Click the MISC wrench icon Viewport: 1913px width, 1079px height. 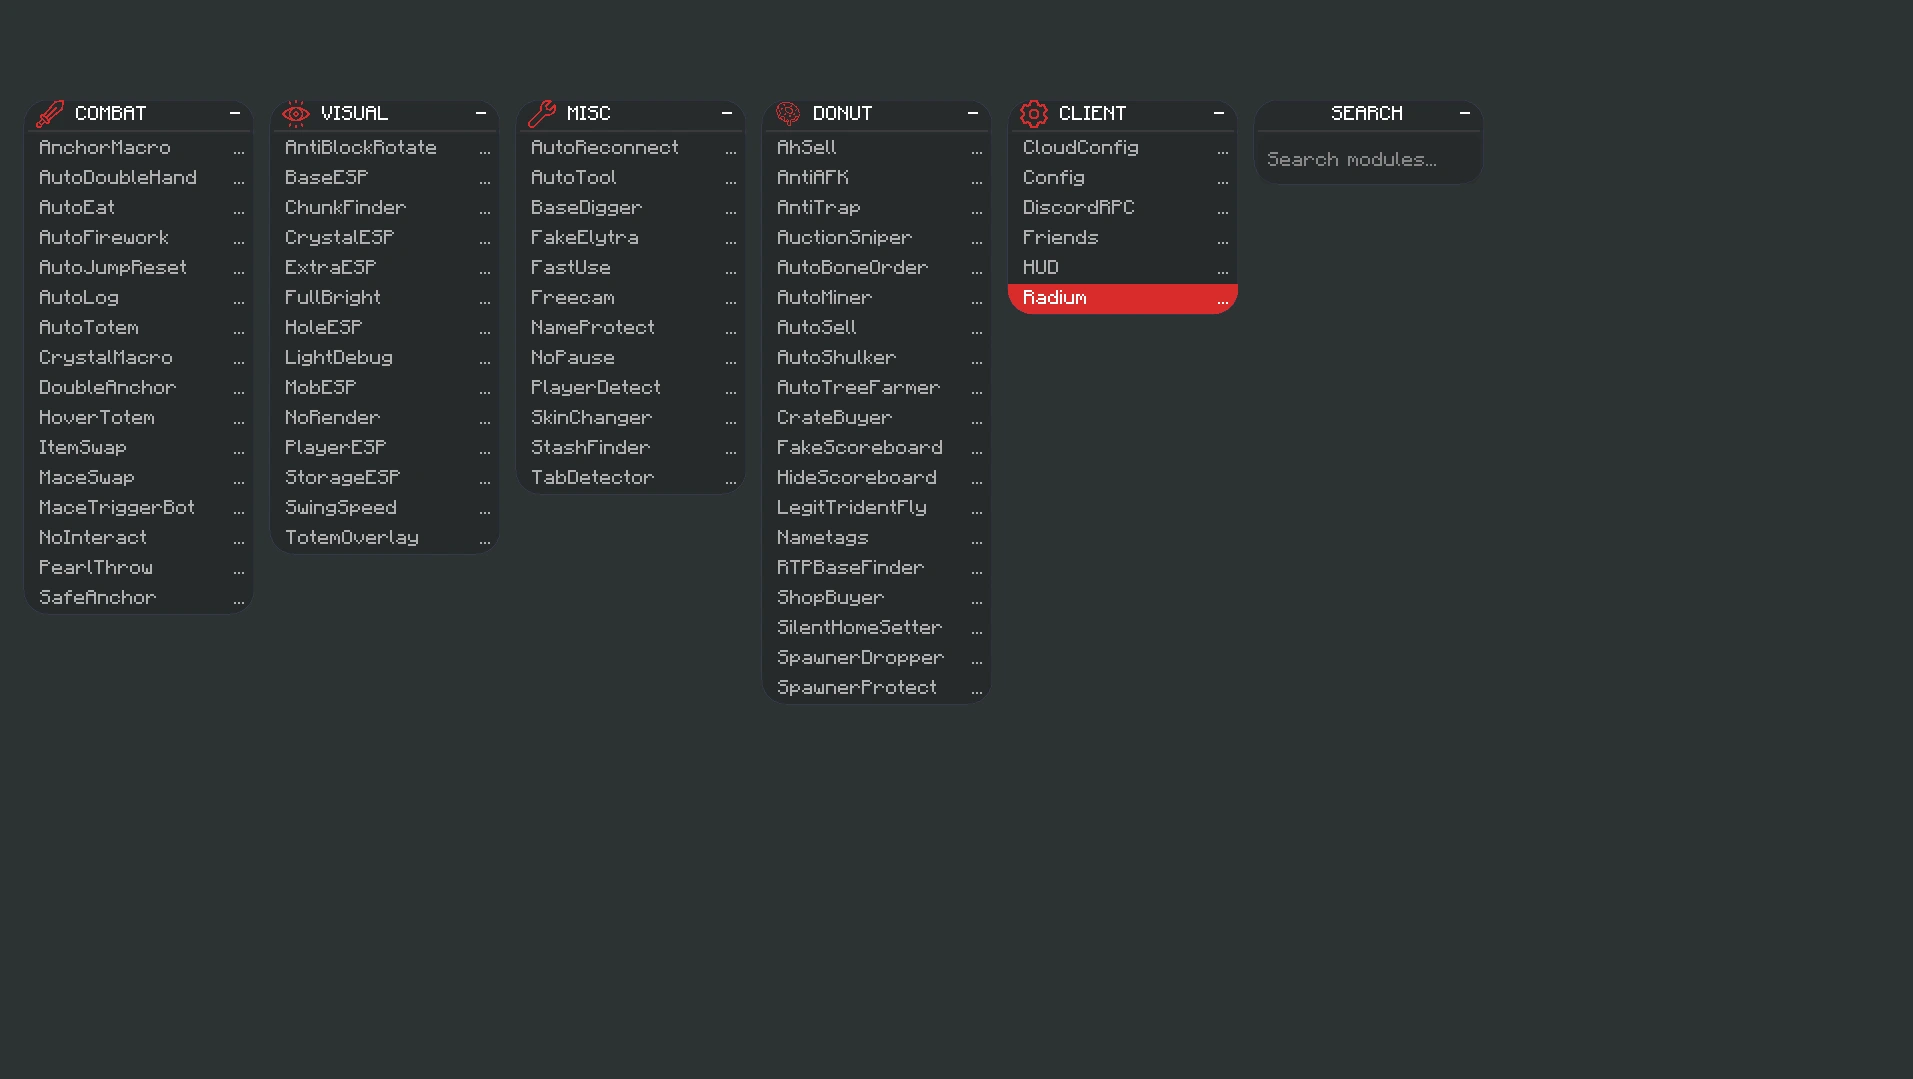[541, 113]
